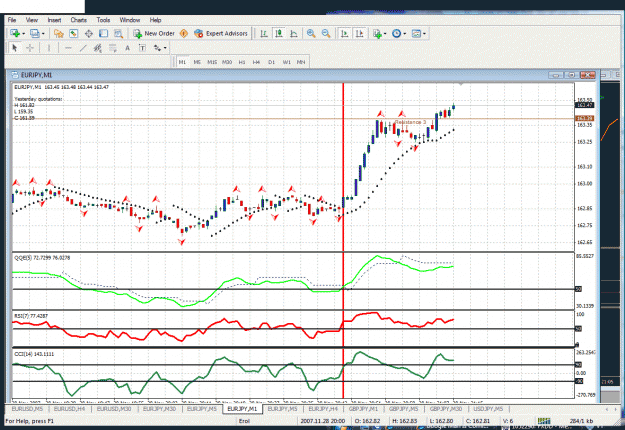
Task: Select the Equidistant Channel tool
Action: (98, 48)
